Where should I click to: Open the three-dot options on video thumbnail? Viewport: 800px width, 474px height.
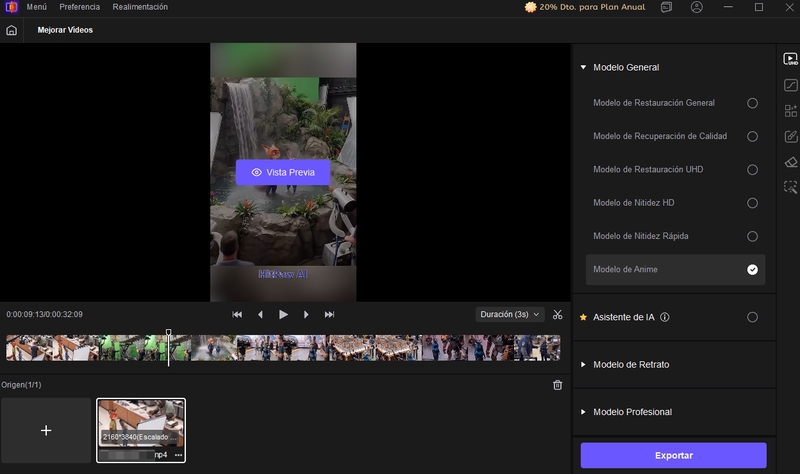pyautogui.click(x=178, y=455)
